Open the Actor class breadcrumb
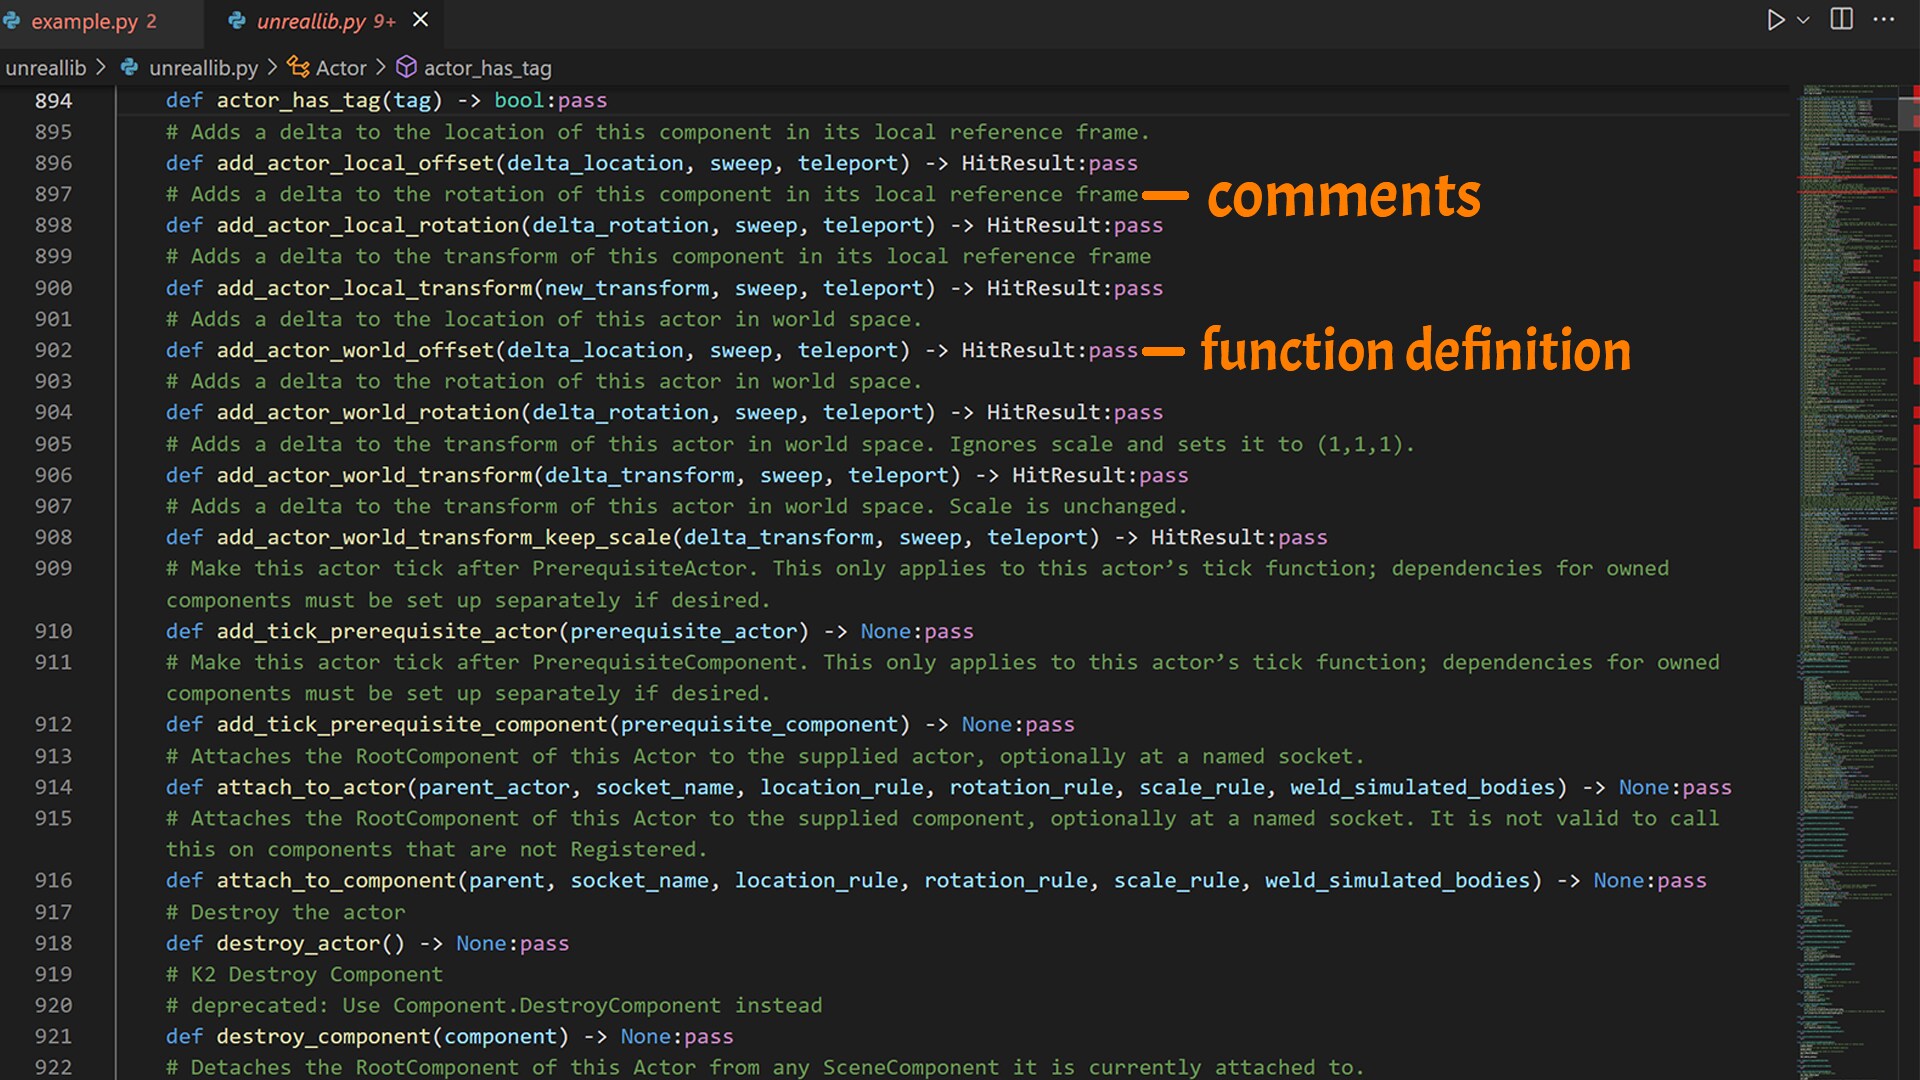This screenshot has height=1080, width=1920. tap(341, 68)
